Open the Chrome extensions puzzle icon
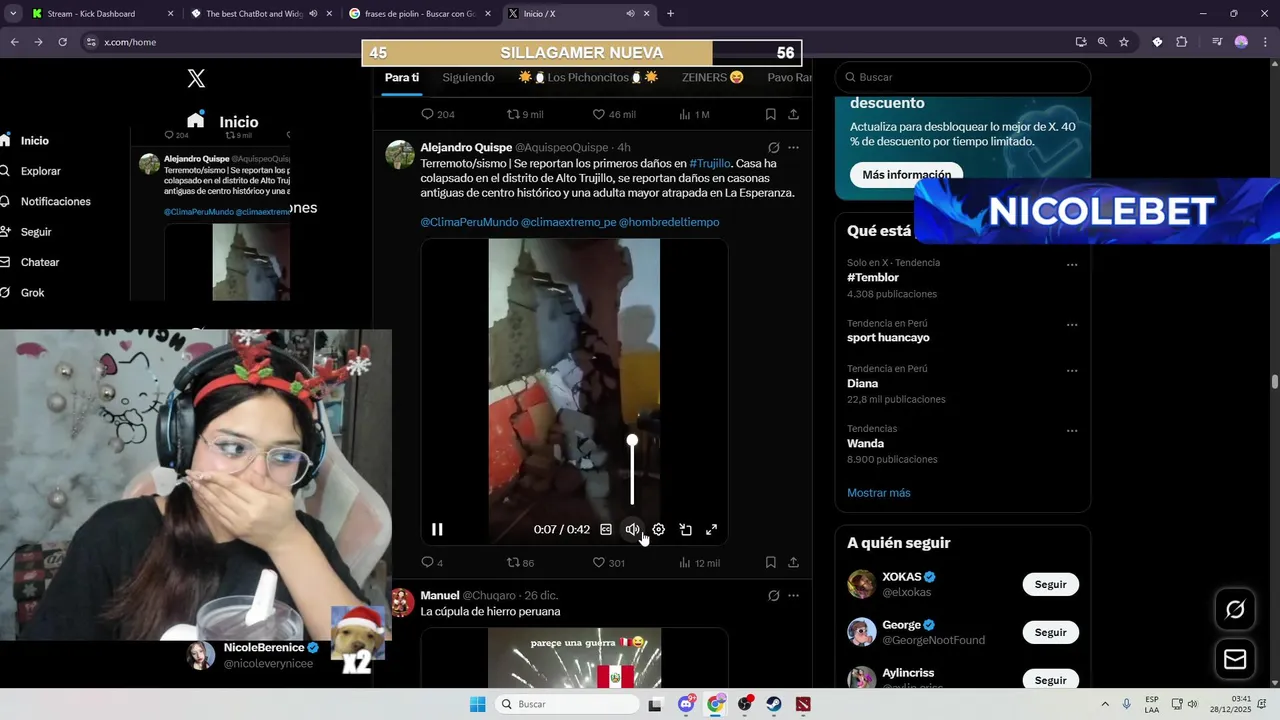The width and height of the screenshot is (1280, 720). point(1181,42)
